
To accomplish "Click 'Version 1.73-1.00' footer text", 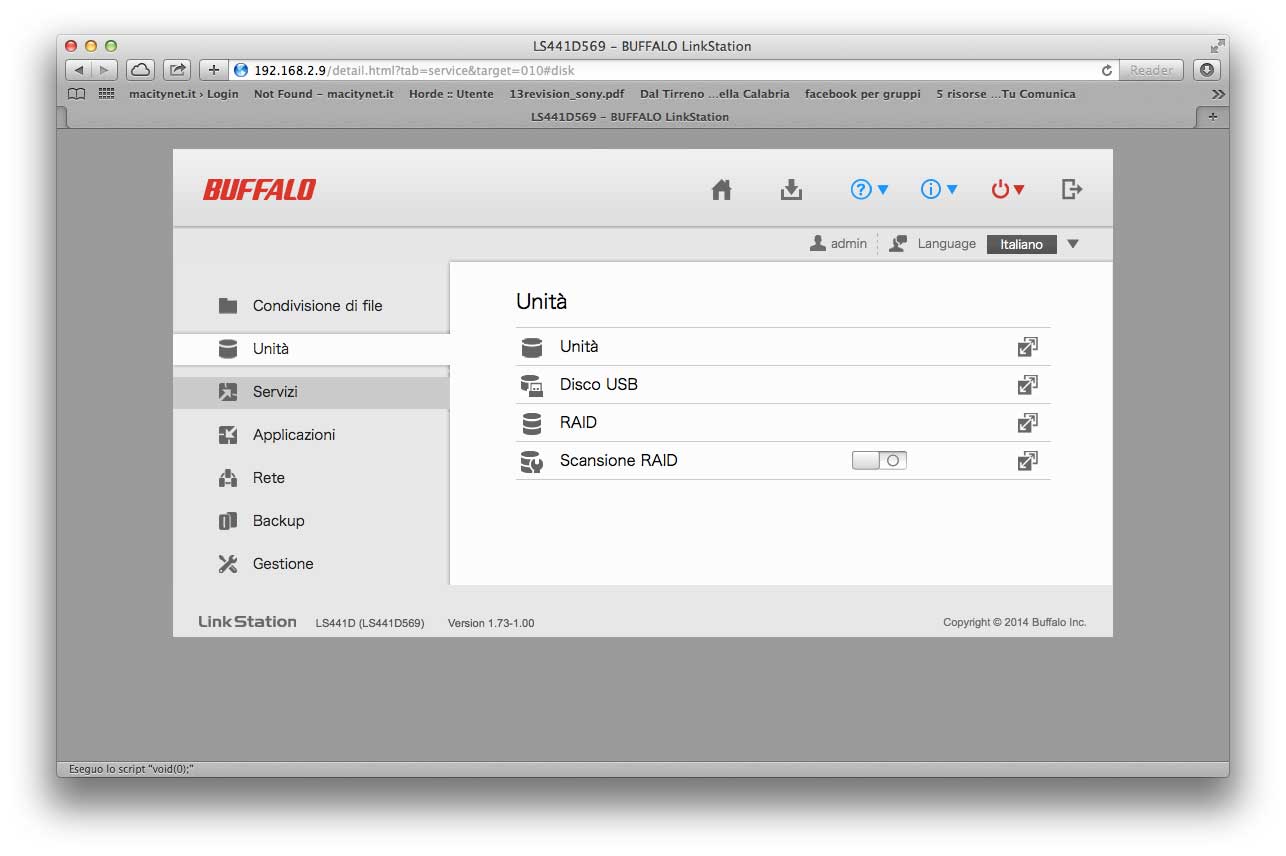I will point(491,623).
